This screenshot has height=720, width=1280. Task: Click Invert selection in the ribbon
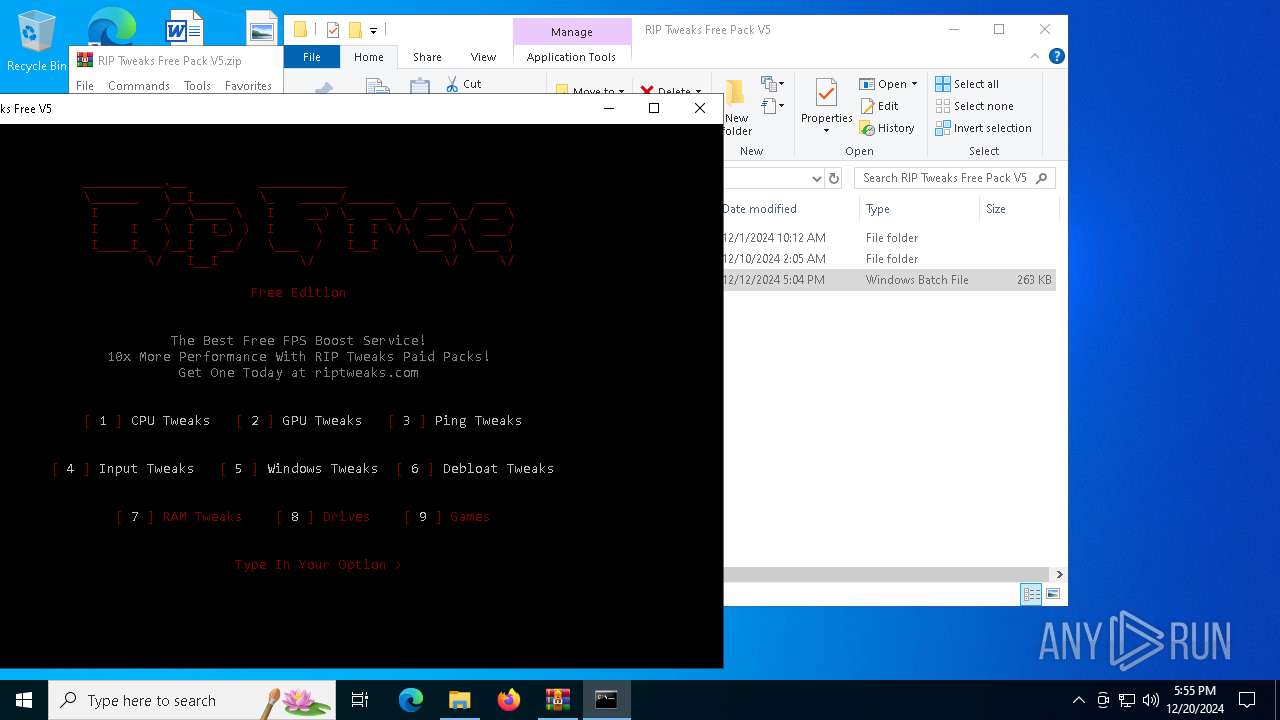[x=983, y=128]
